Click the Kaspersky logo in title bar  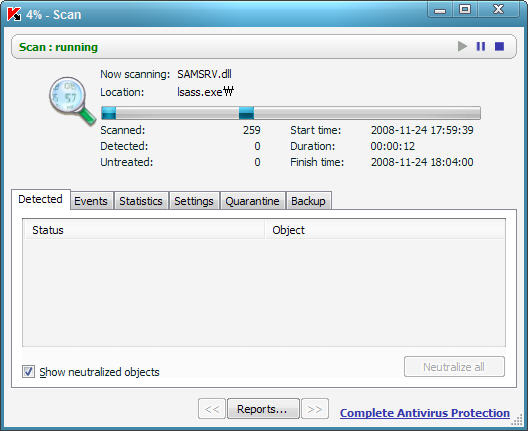pyautogui.click(x=14, y=14)
